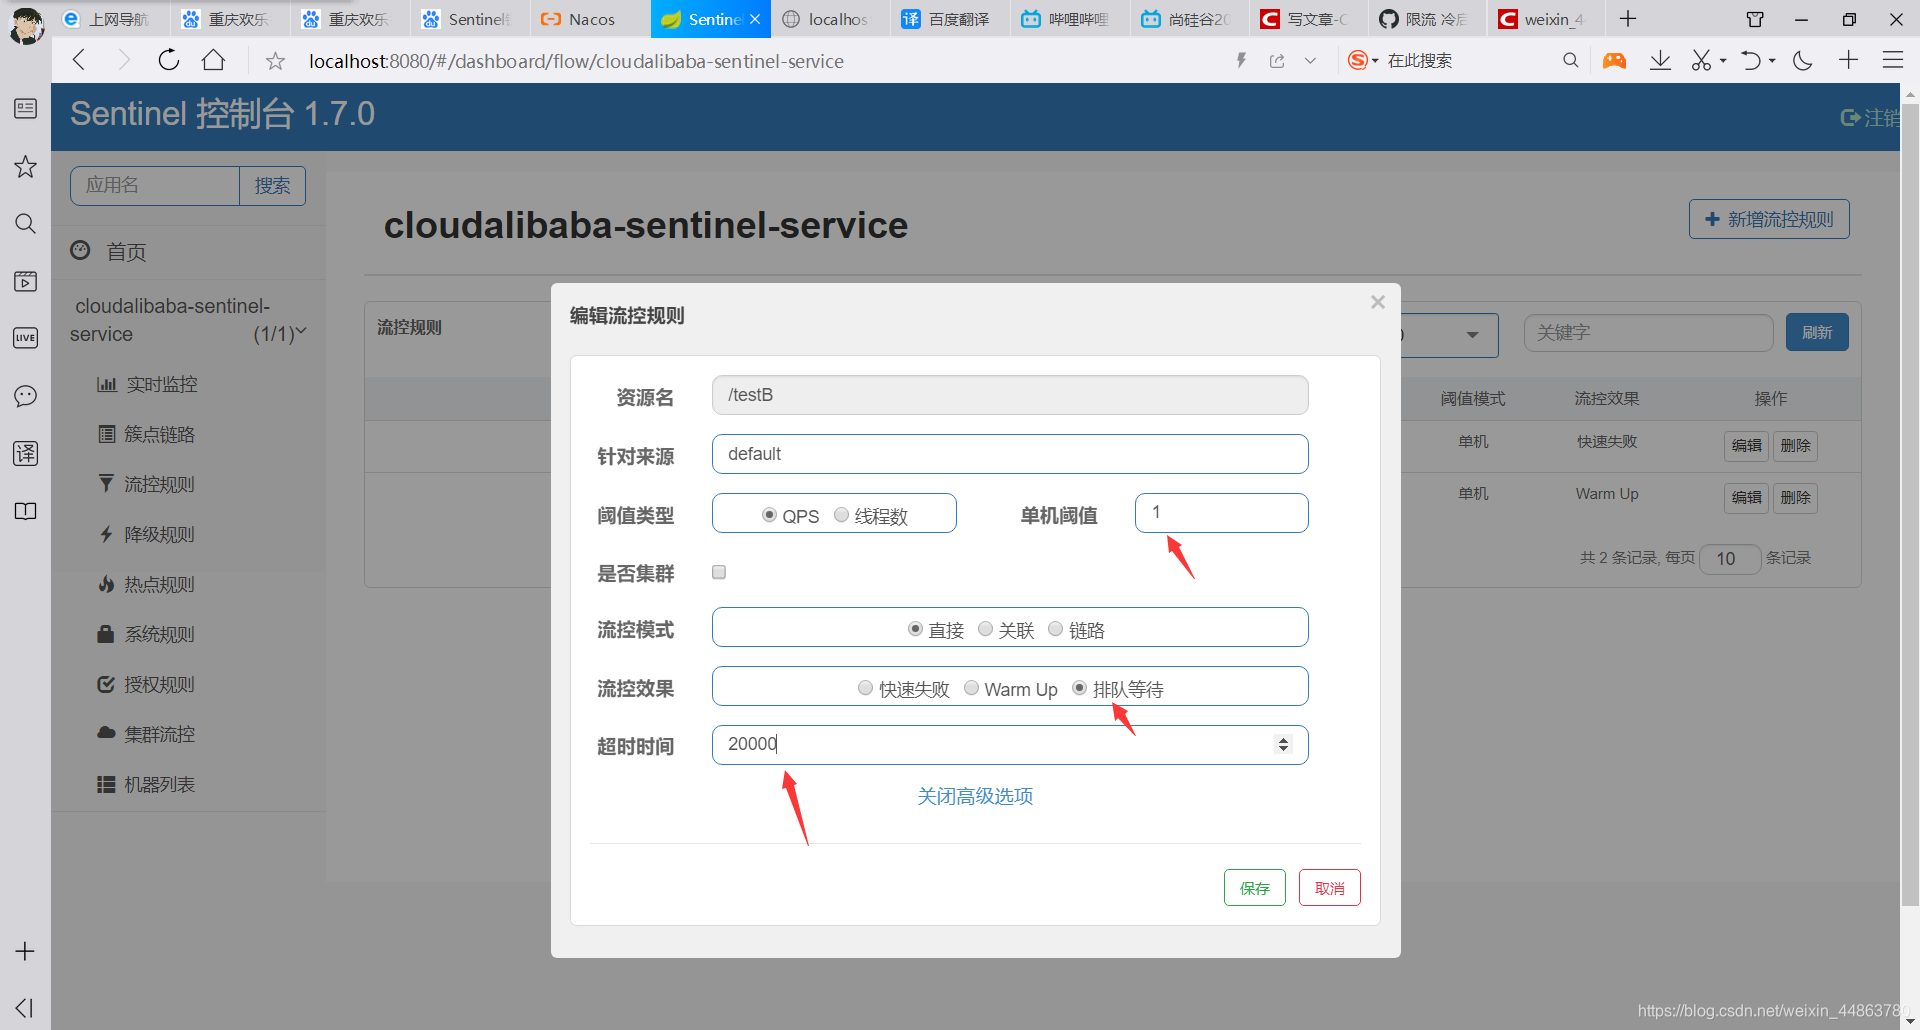Click 新增流控规则 button
Screen dimensions: 1920x1030
click(x=1769, y=219)
